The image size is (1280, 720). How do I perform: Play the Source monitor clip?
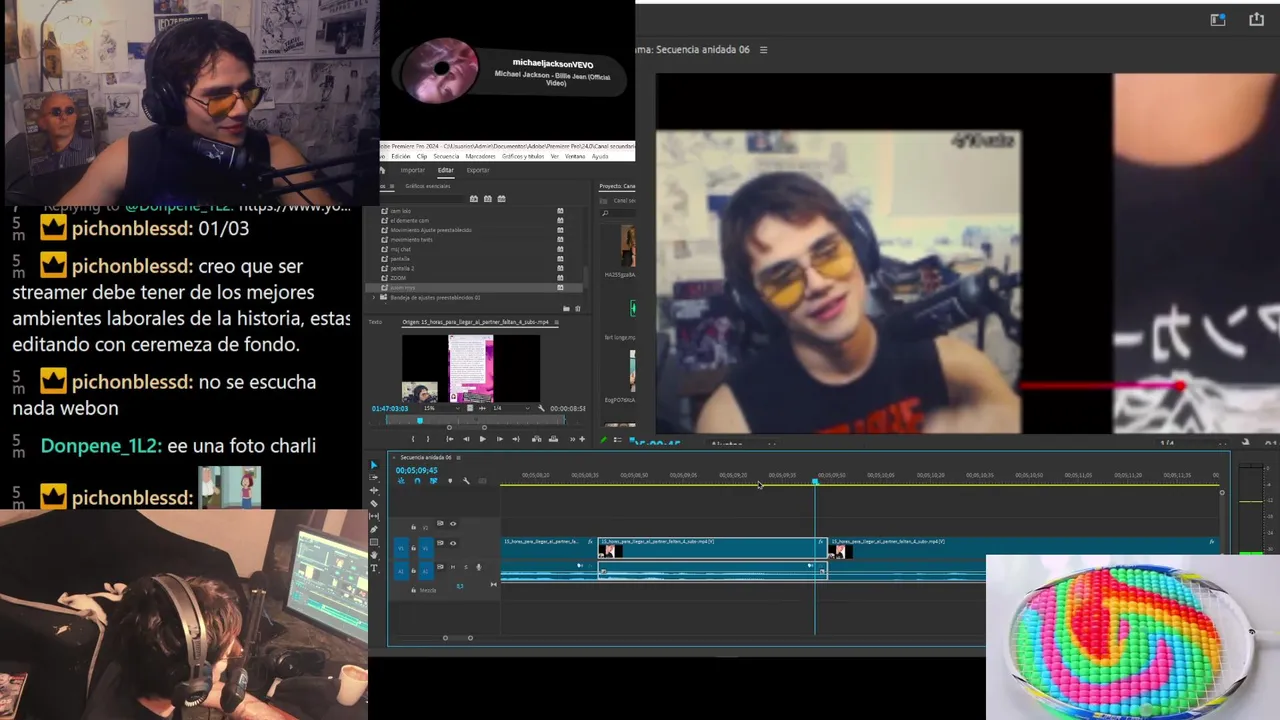483,439
